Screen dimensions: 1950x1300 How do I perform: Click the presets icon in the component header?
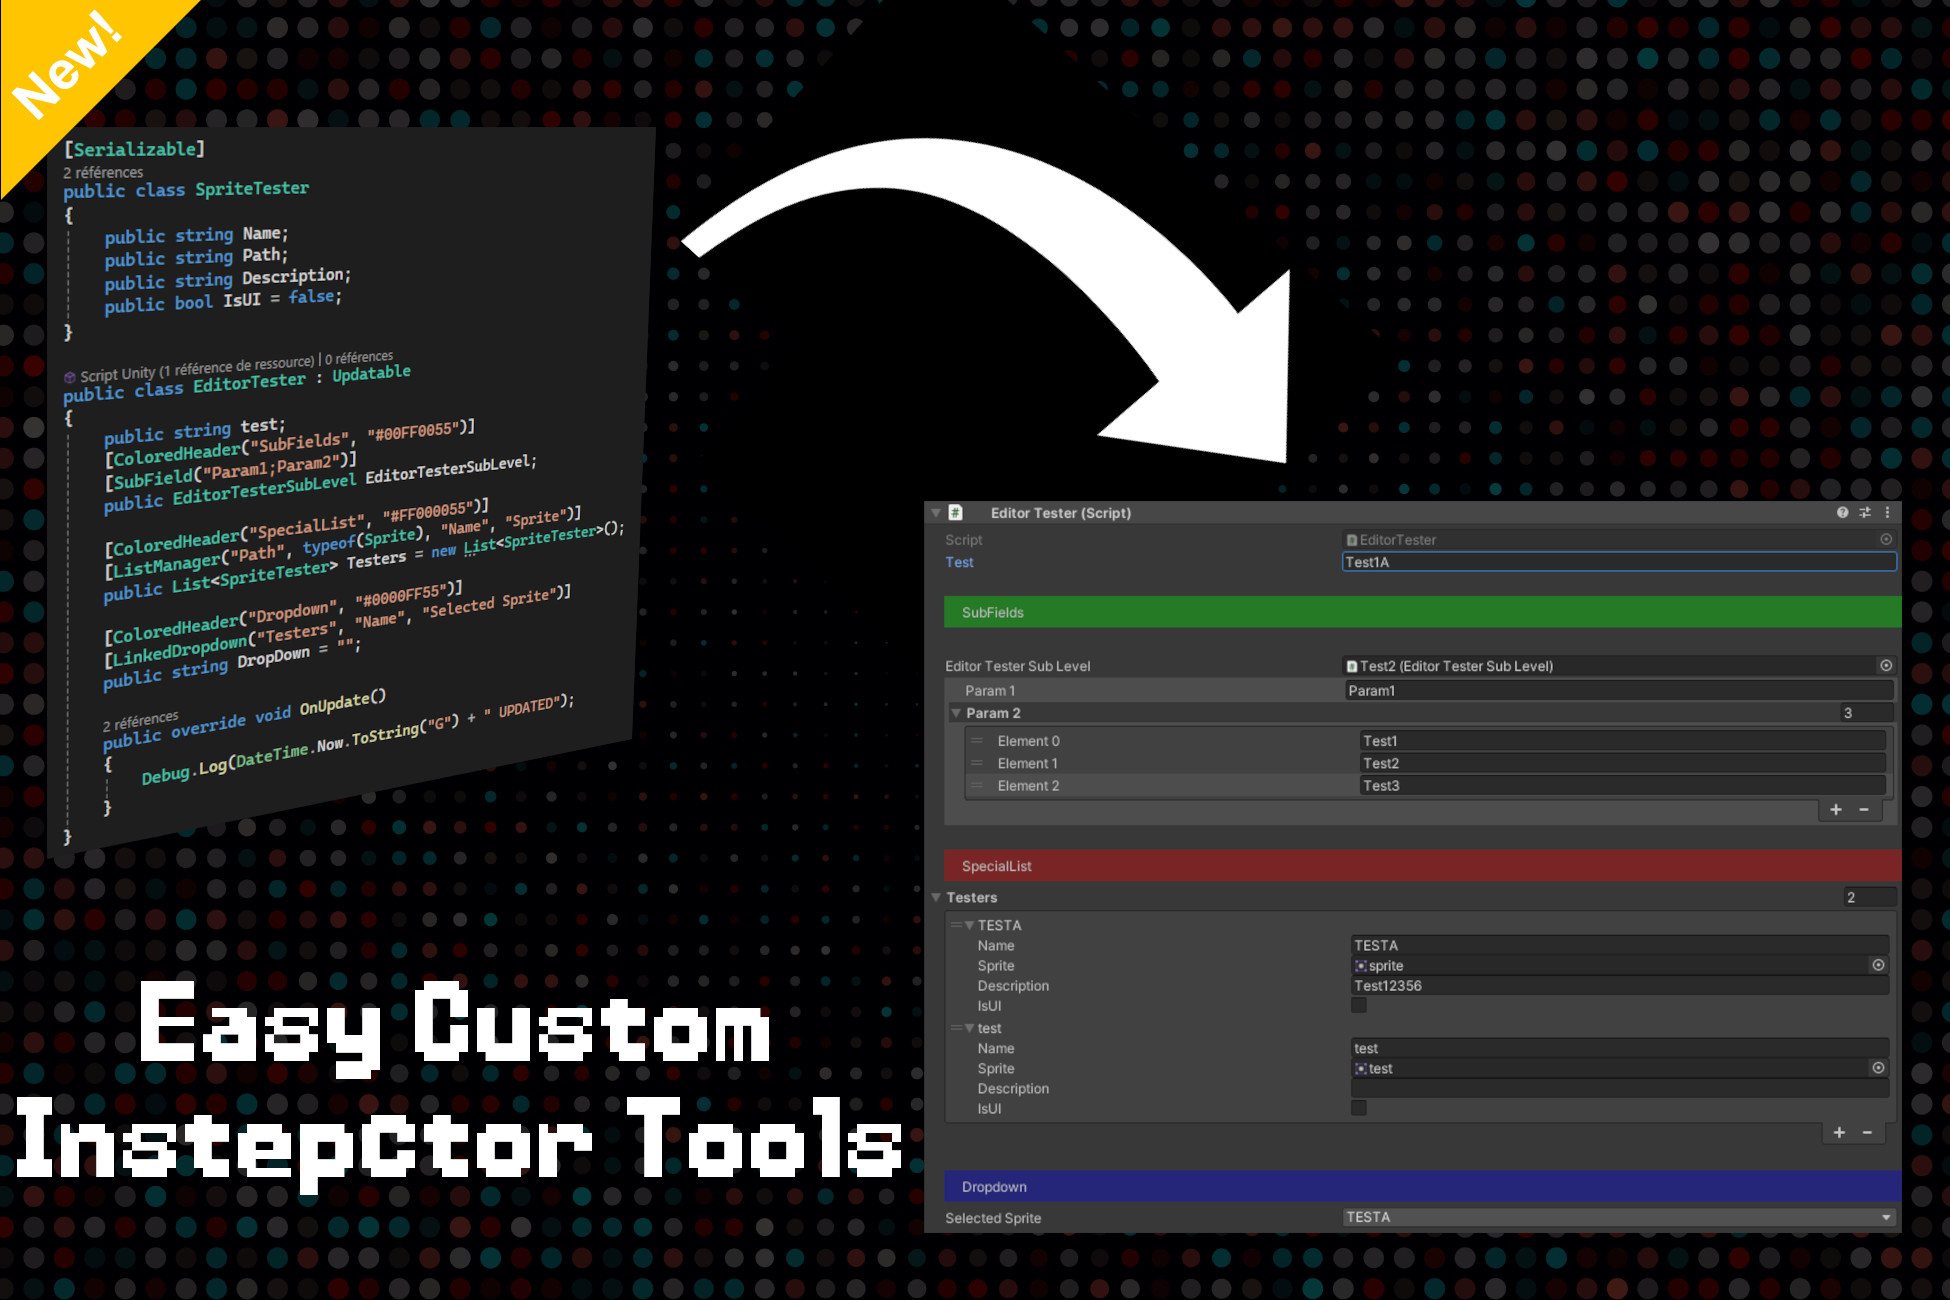(x=1864, y=513)
